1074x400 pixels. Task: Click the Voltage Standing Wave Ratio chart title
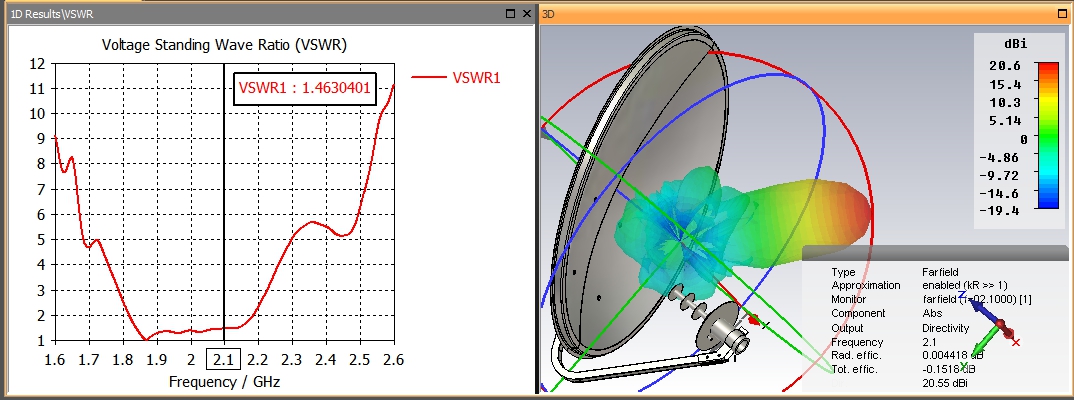[224, 45]
